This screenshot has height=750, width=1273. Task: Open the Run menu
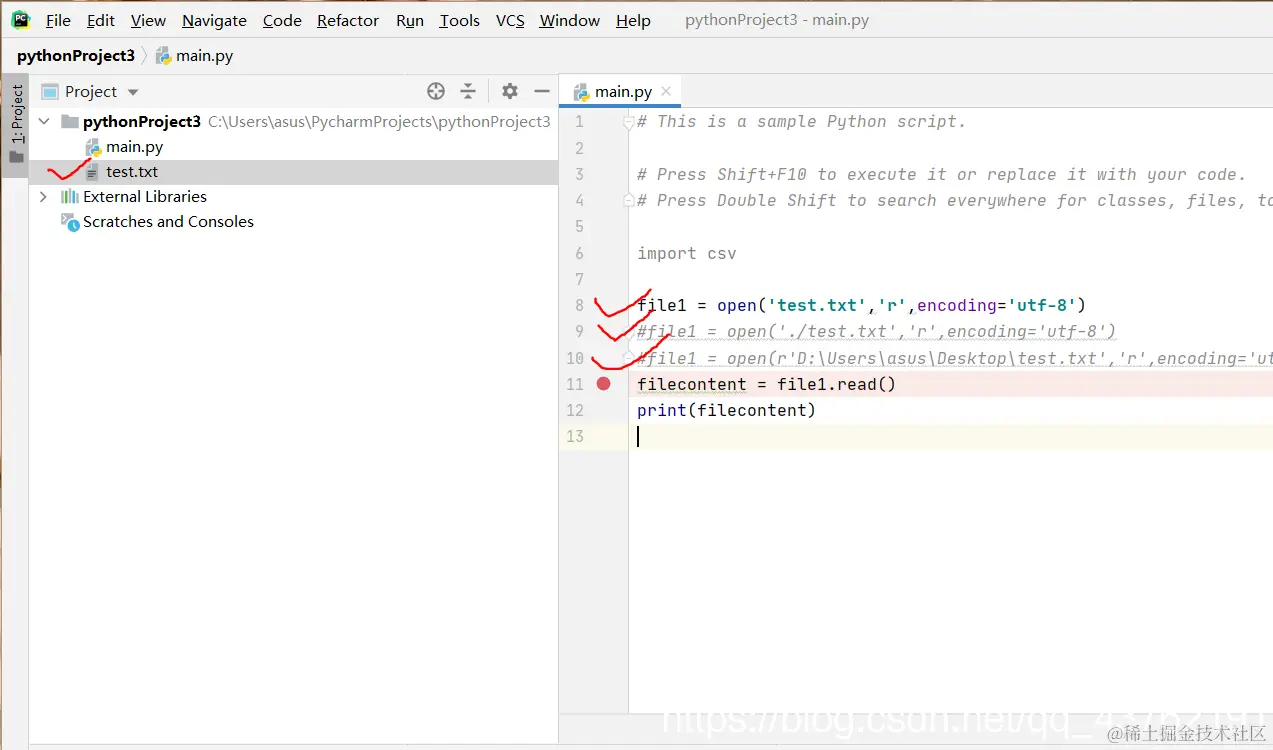(410, 20)
